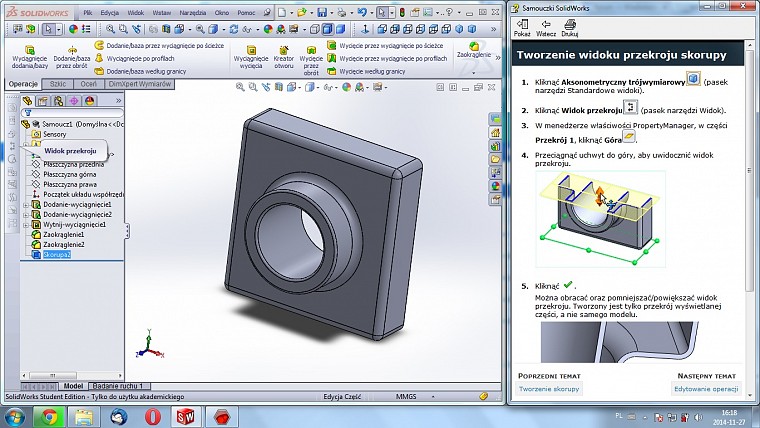Viewport: 760px width, 428px height.
Task: Choose Dodanie/baza przez wyciągnięcie po ścieżce
Action: click(x=159, y=46)
